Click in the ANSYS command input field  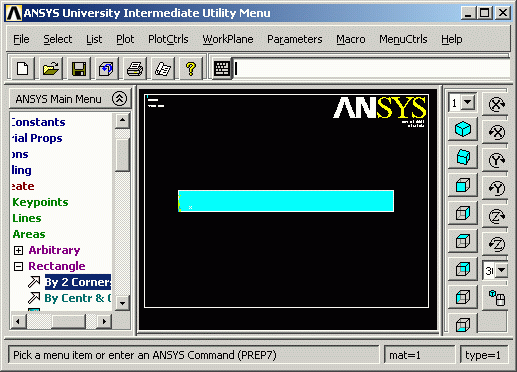point(371,69)
